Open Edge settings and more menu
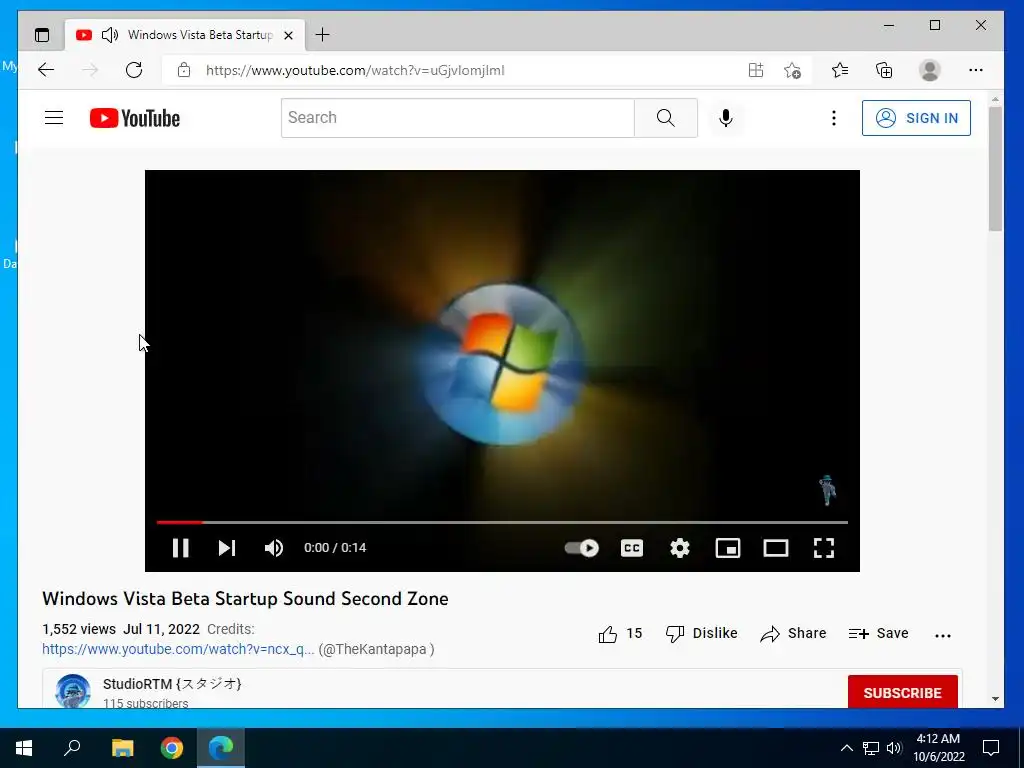Screen dimensions: 1024x768 coord(976,70)
